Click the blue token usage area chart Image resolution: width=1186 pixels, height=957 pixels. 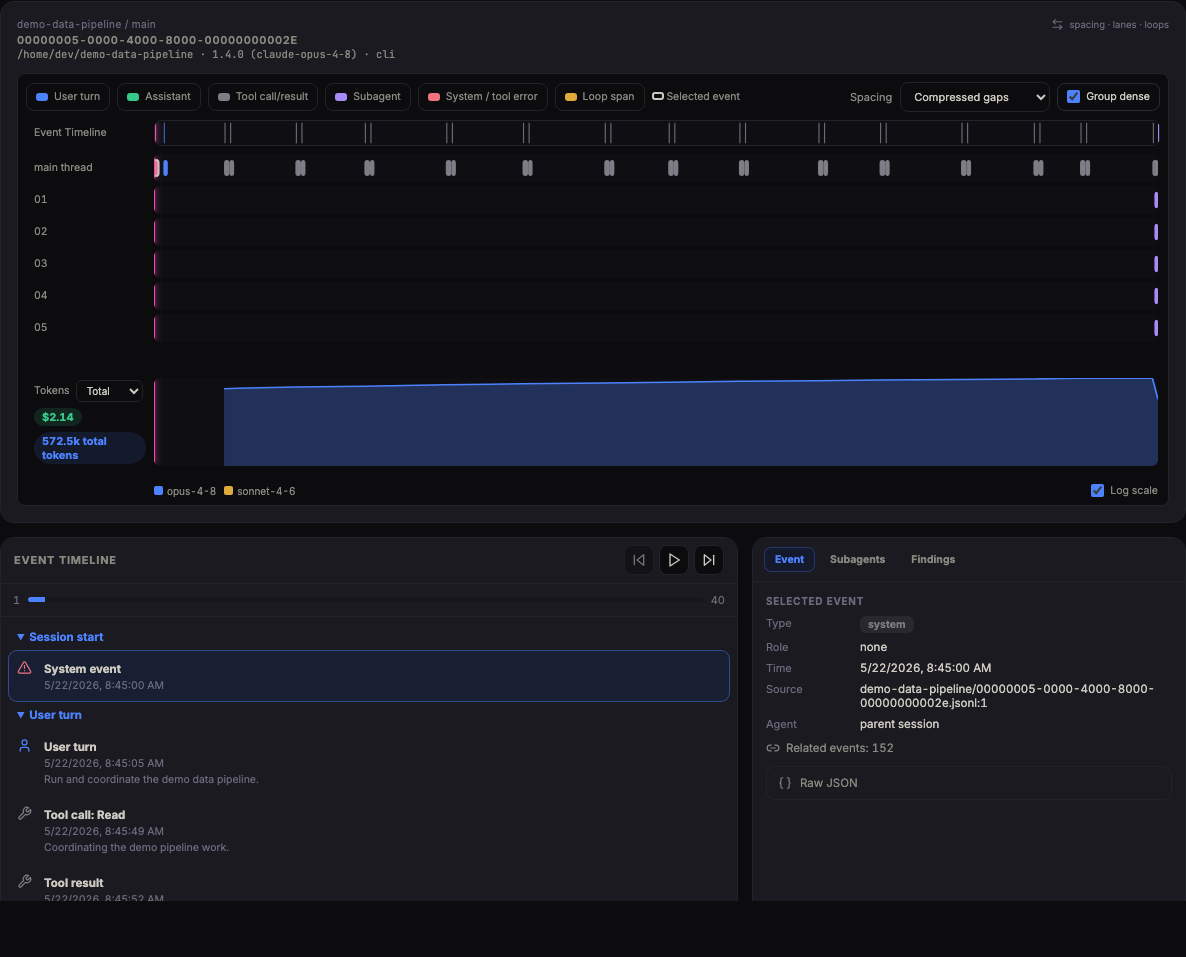(x=691, y=424)
